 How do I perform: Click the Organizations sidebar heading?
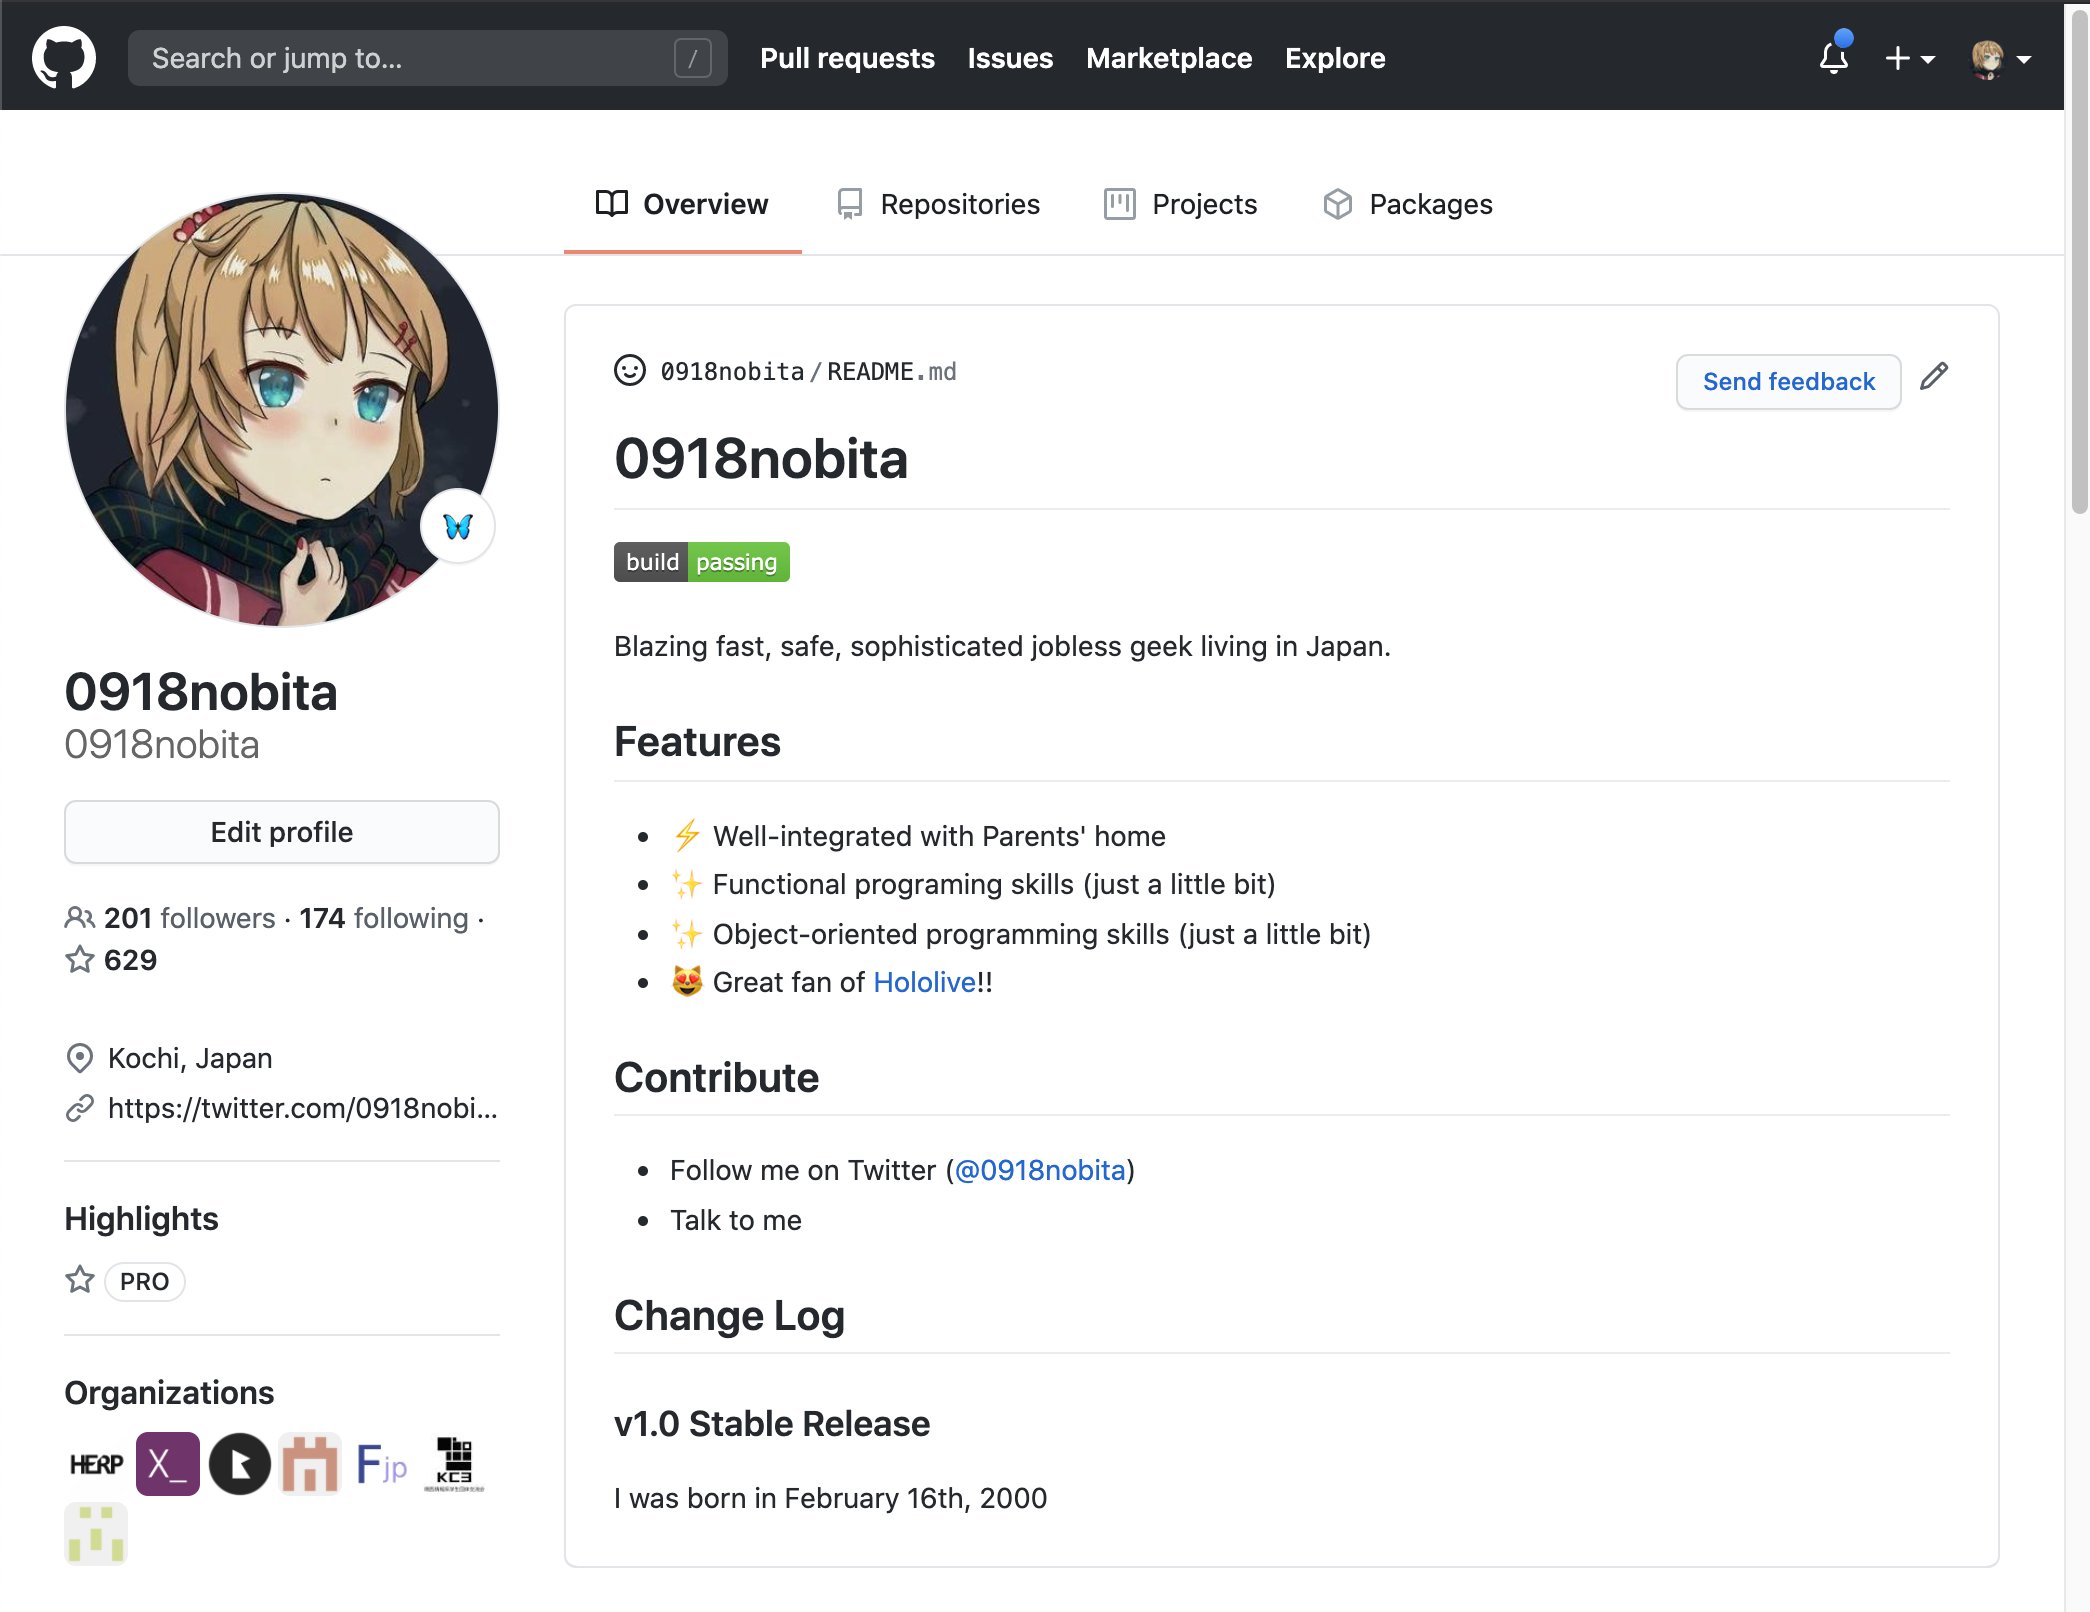point(169,1393)
